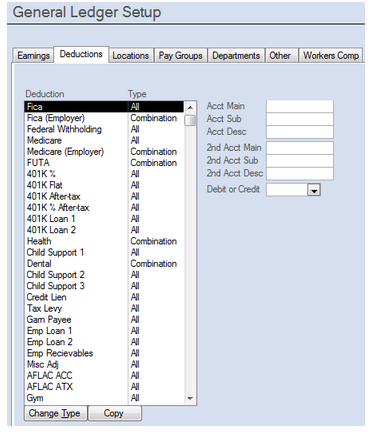The image size is (370, 432).
Task: Select the 401K % After-tax row
Action: point(104,208)
